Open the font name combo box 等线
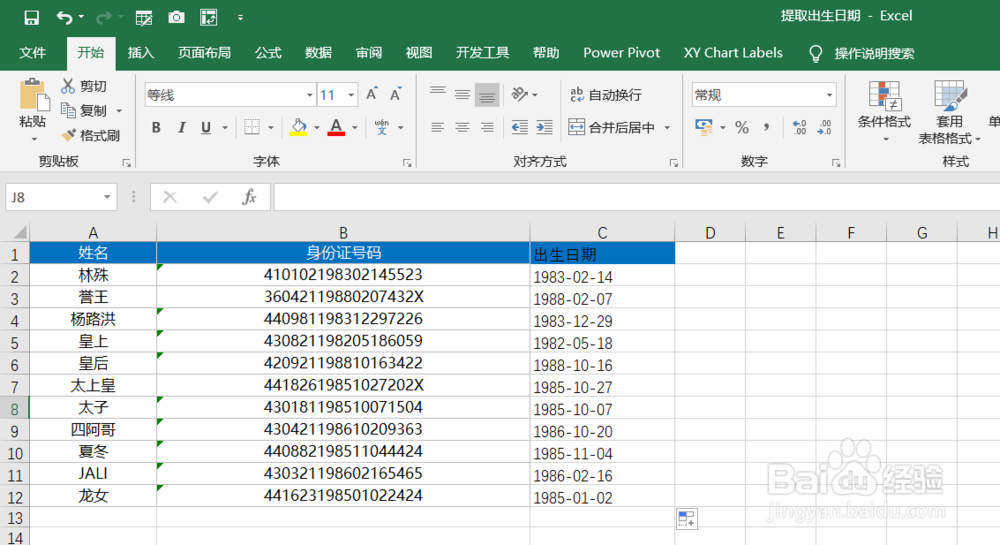Image resolution: width=1000 pixels, height=545 pixels. [x=230, y=95]
